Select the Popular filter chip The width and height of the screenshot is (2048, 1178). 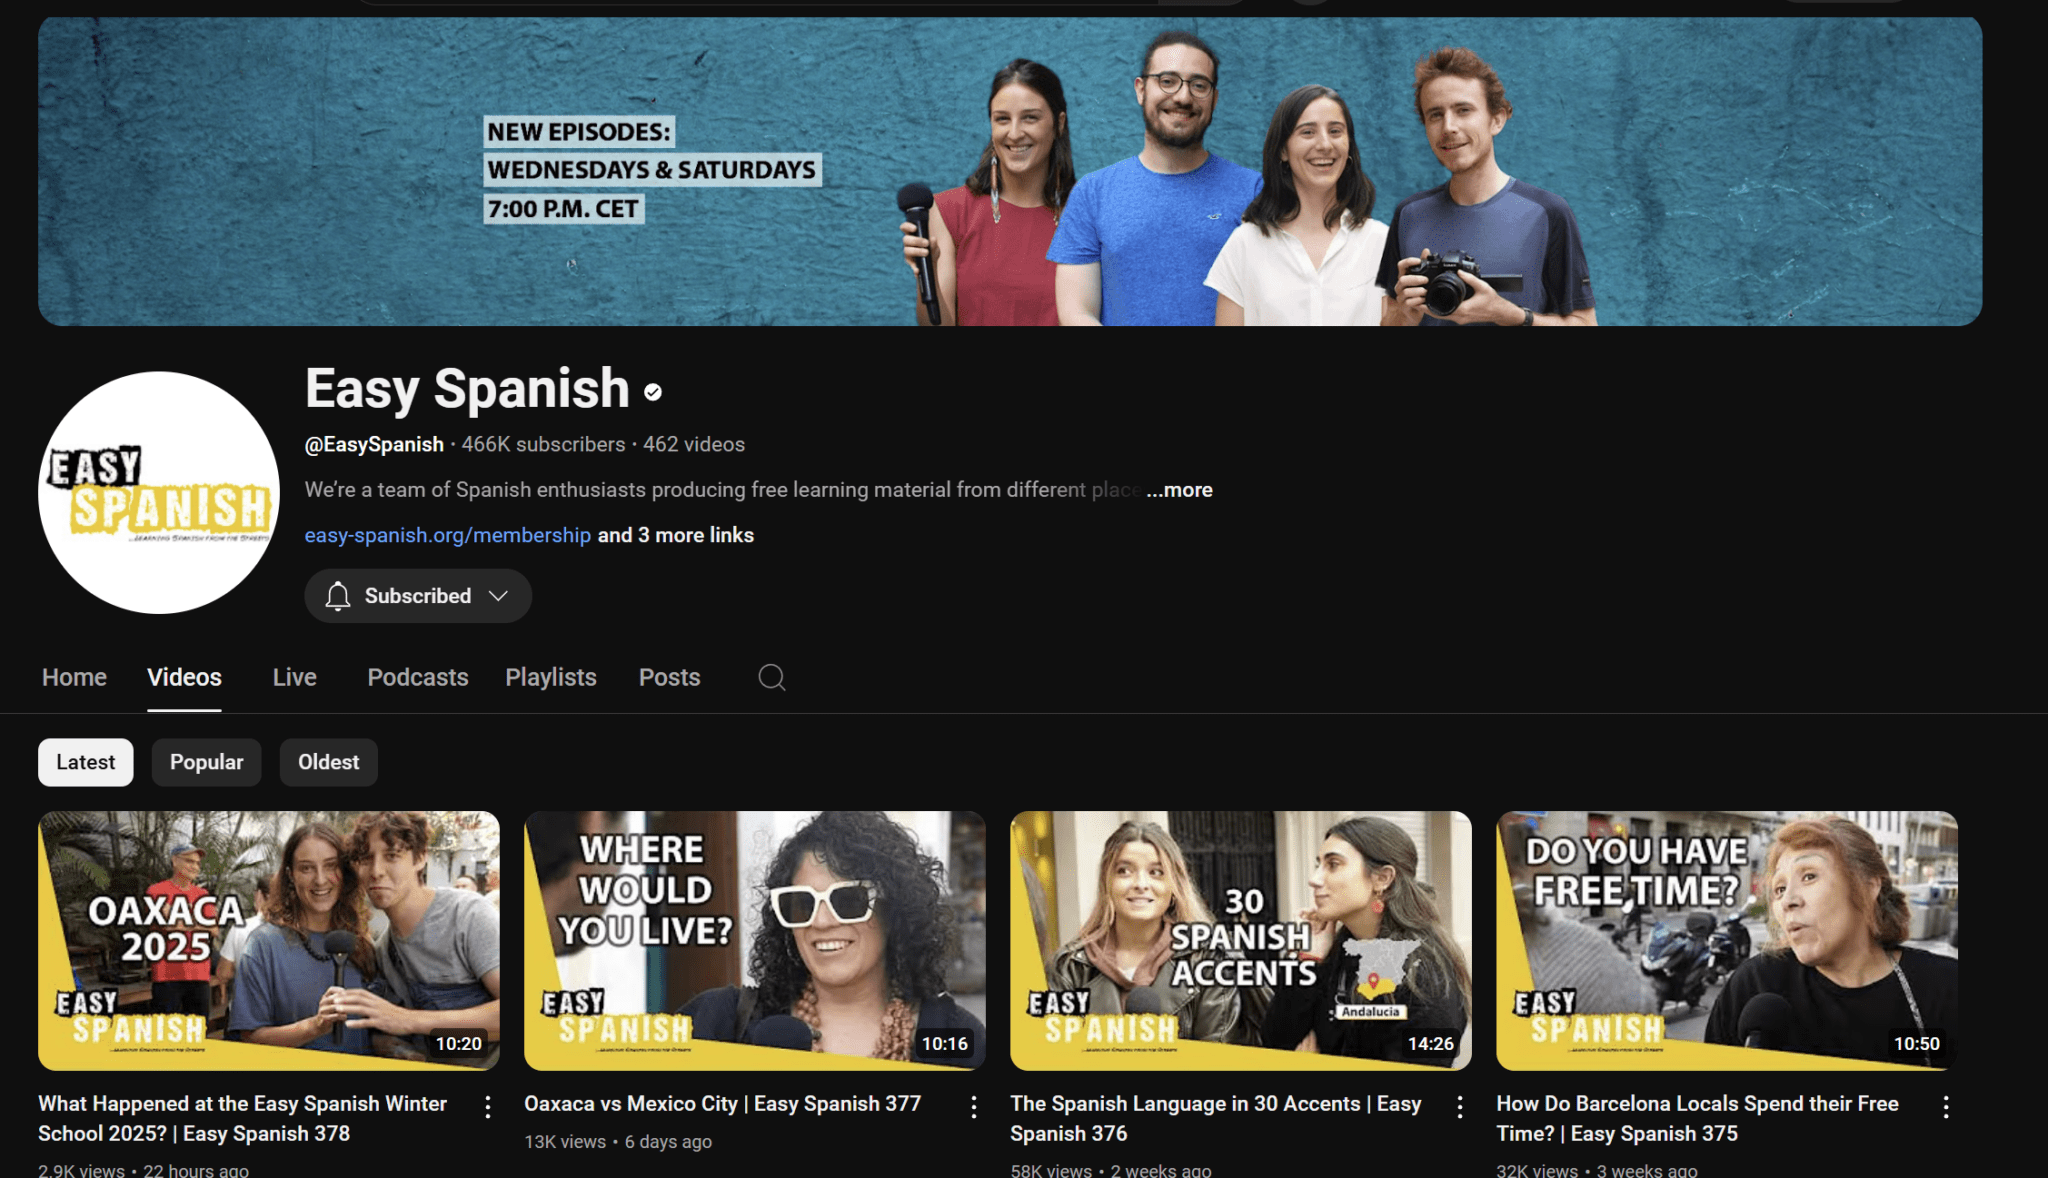tap(206, 762)
